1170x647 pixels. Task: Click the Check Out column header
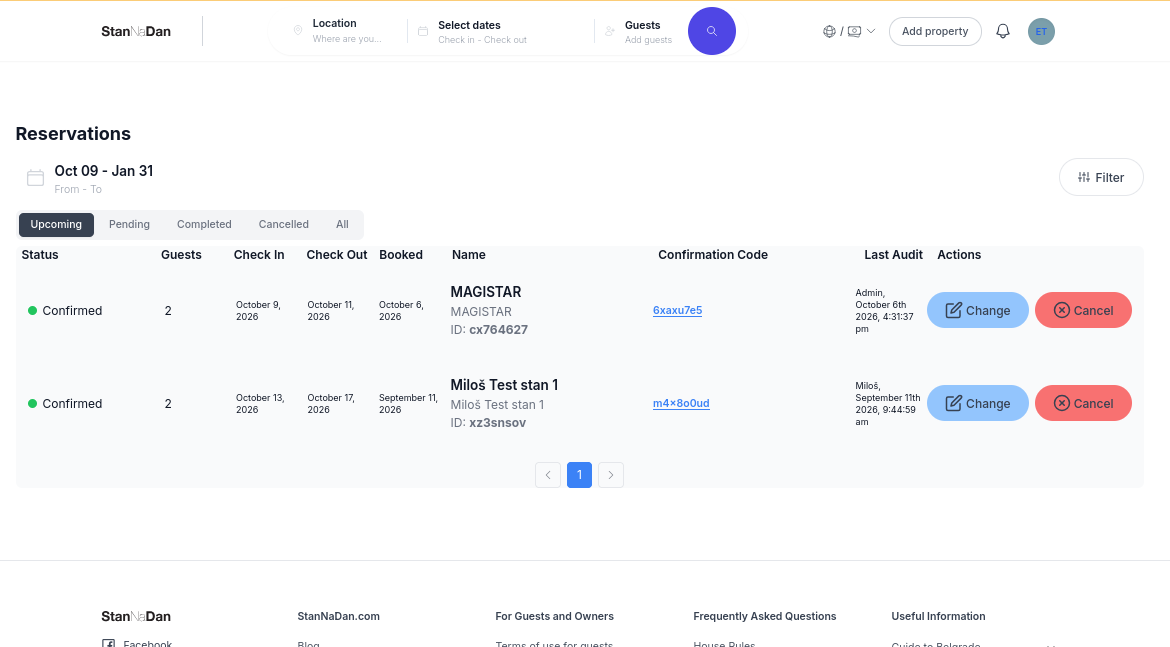(337, 255)
